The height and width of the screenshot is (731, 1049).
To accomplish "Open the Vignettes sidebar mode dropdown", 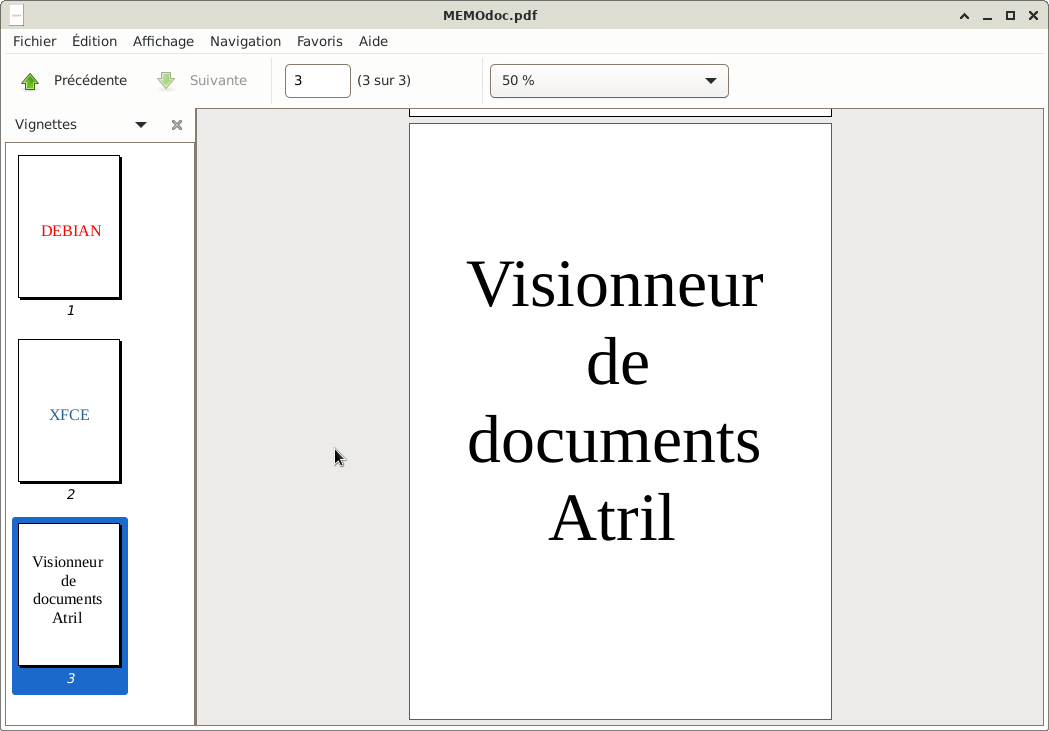I will [140, 125].
